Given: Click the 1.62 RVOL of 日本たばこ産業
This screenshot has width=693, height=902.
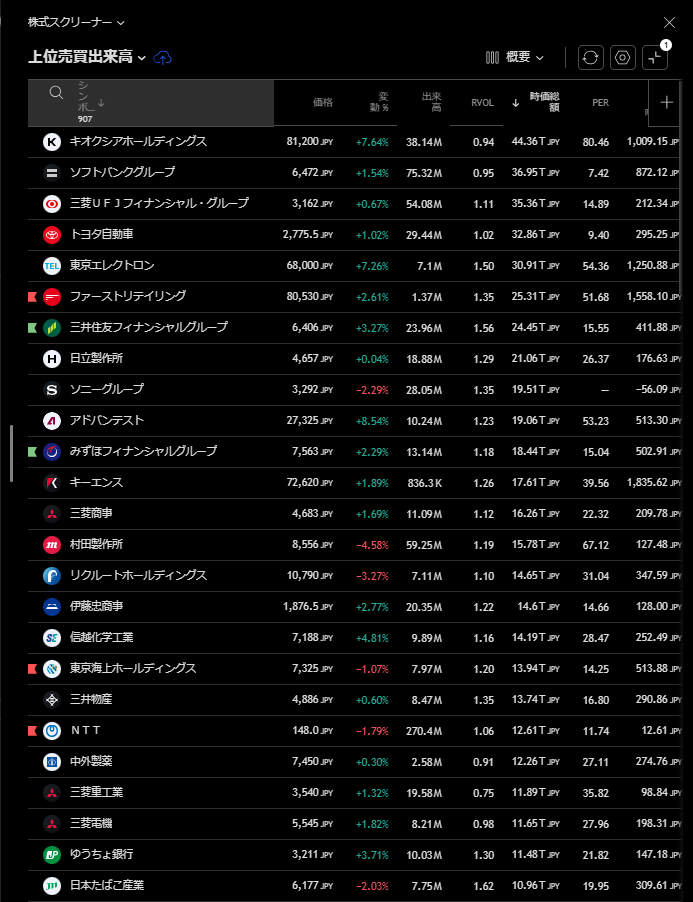Looking at the screenshot, I should coord(484,886).
